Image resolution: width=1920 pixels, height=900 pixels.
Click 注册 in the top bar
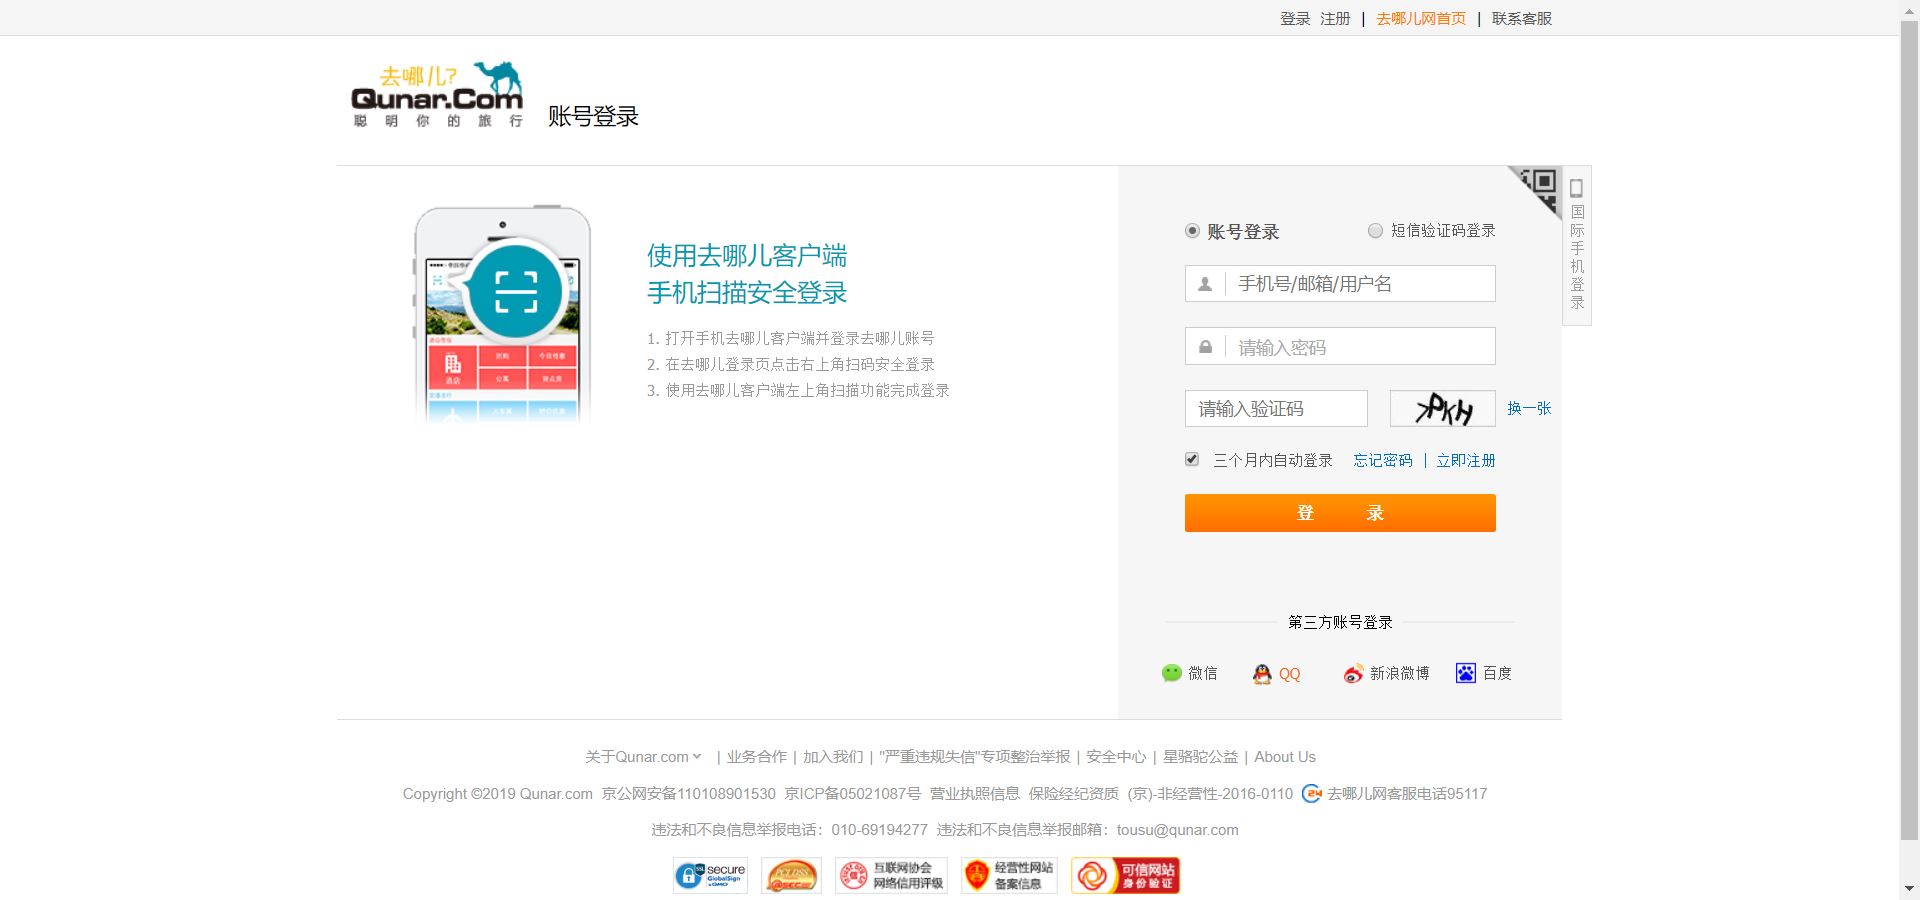tap(1335, 18)
